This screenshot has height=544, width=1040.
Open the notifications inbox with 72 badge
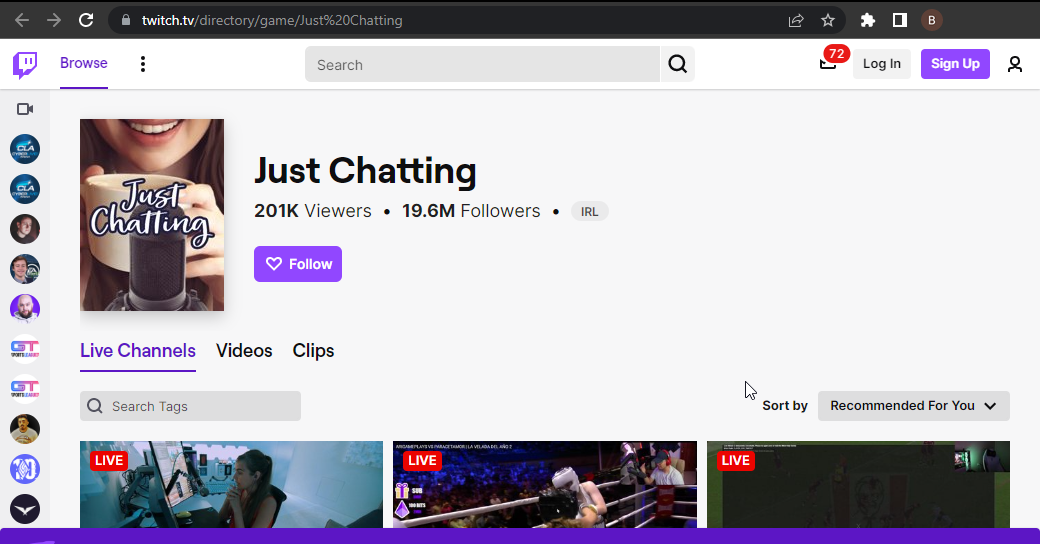pyautogui.click(x=828, y=62)
